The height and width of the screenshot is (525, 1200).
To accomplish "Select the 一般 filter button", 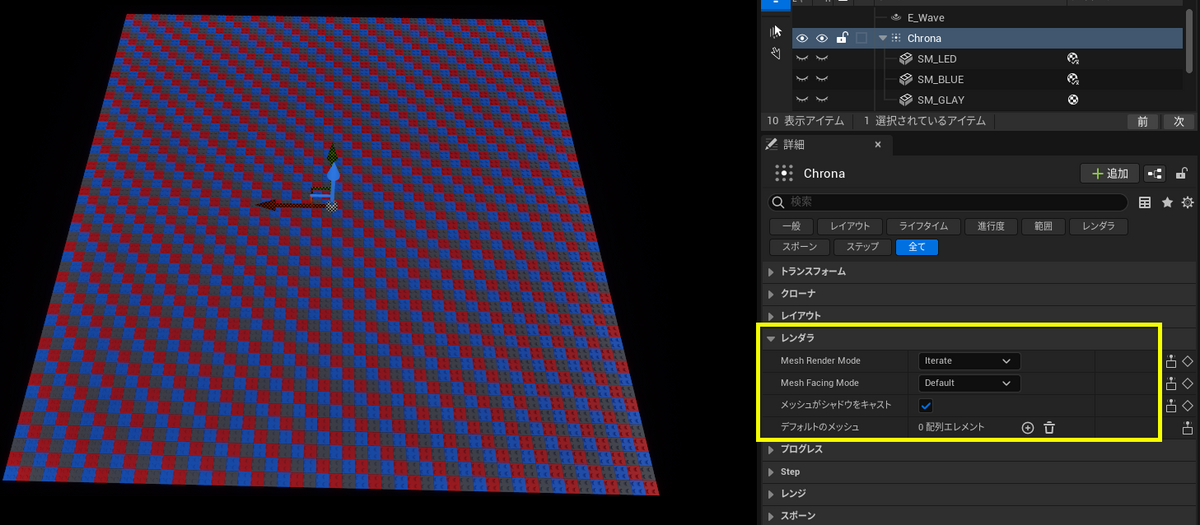I will pyautogui.click(x=789, y=226).
